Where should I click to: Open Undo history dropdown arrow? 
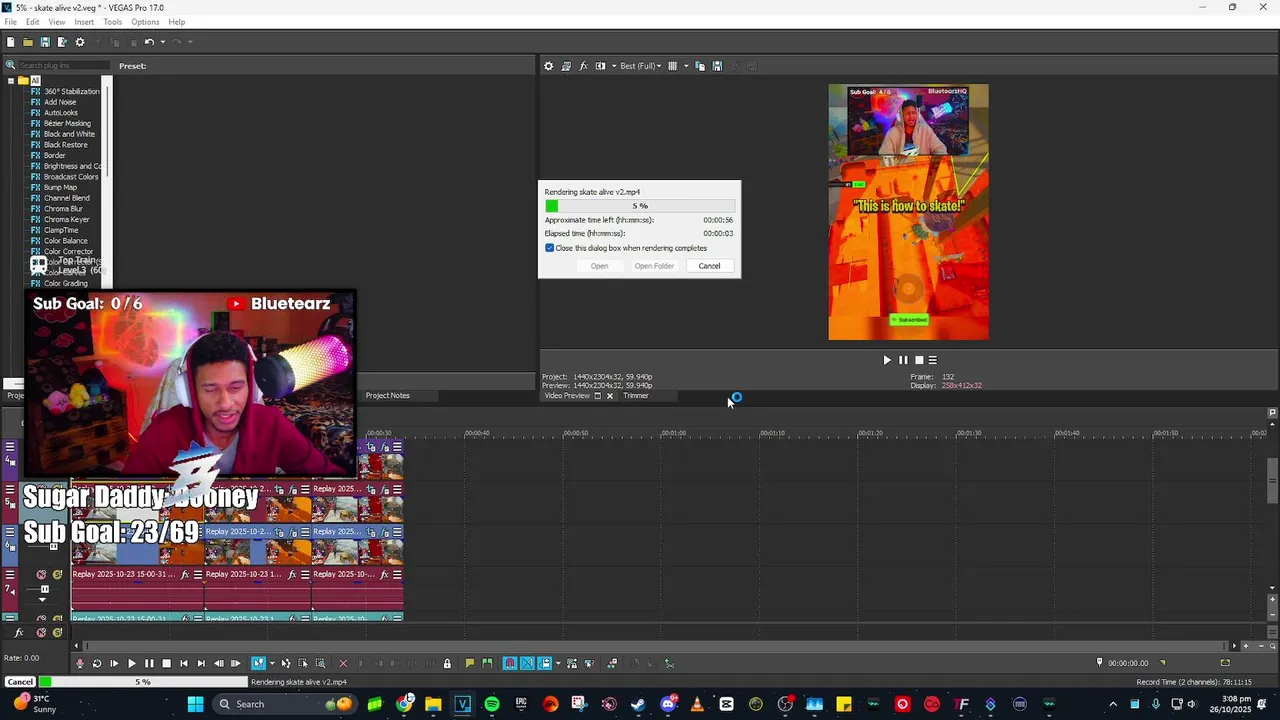[x=162, y=42]
